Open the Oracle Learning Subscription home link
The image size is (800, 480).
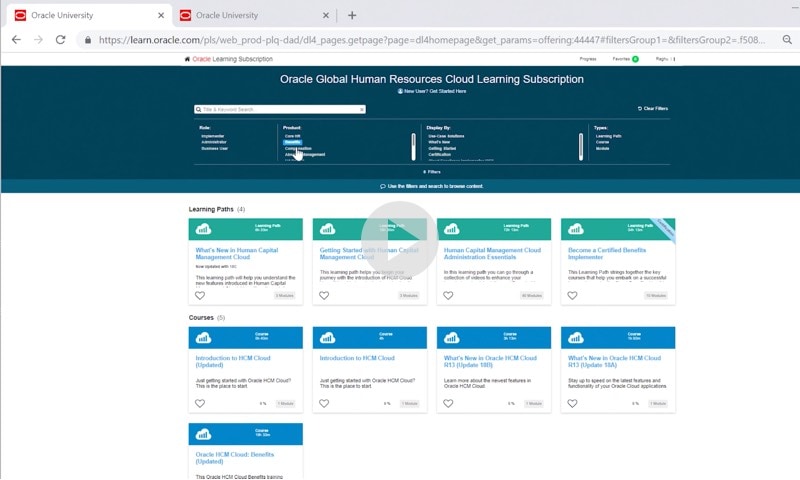coord(233,59)
